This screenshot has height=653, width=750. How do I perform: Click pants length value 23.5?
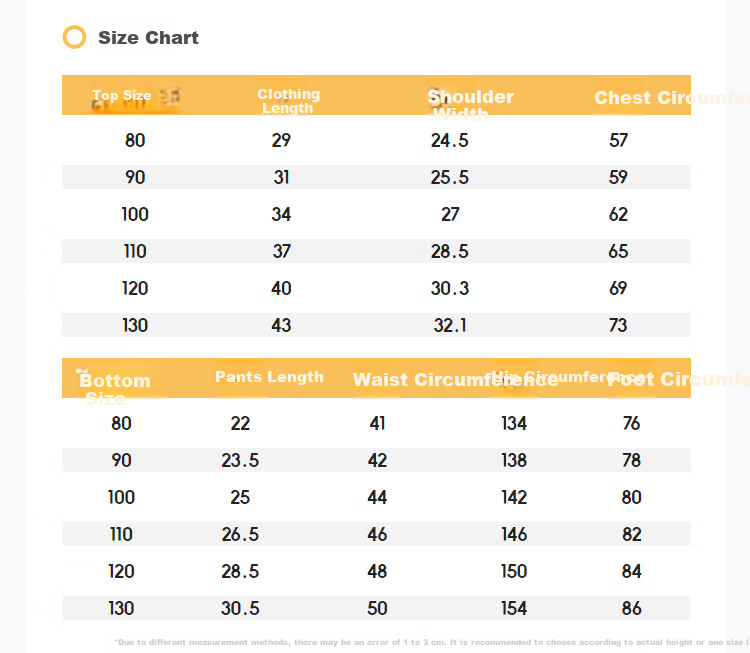point(240,460)
